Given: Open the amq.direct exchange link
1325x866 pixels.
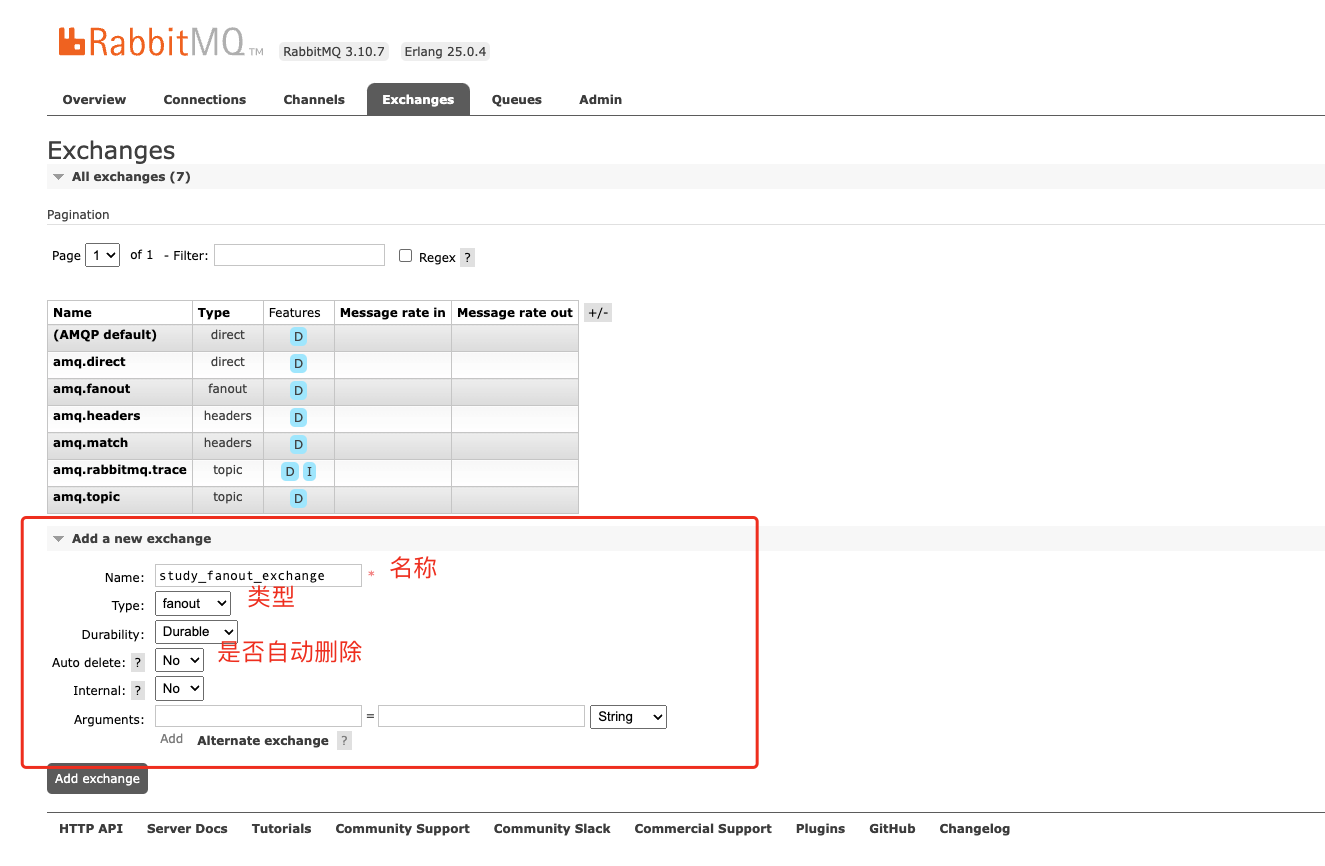Looking at the screenshot, I should (x=89, y=362).
